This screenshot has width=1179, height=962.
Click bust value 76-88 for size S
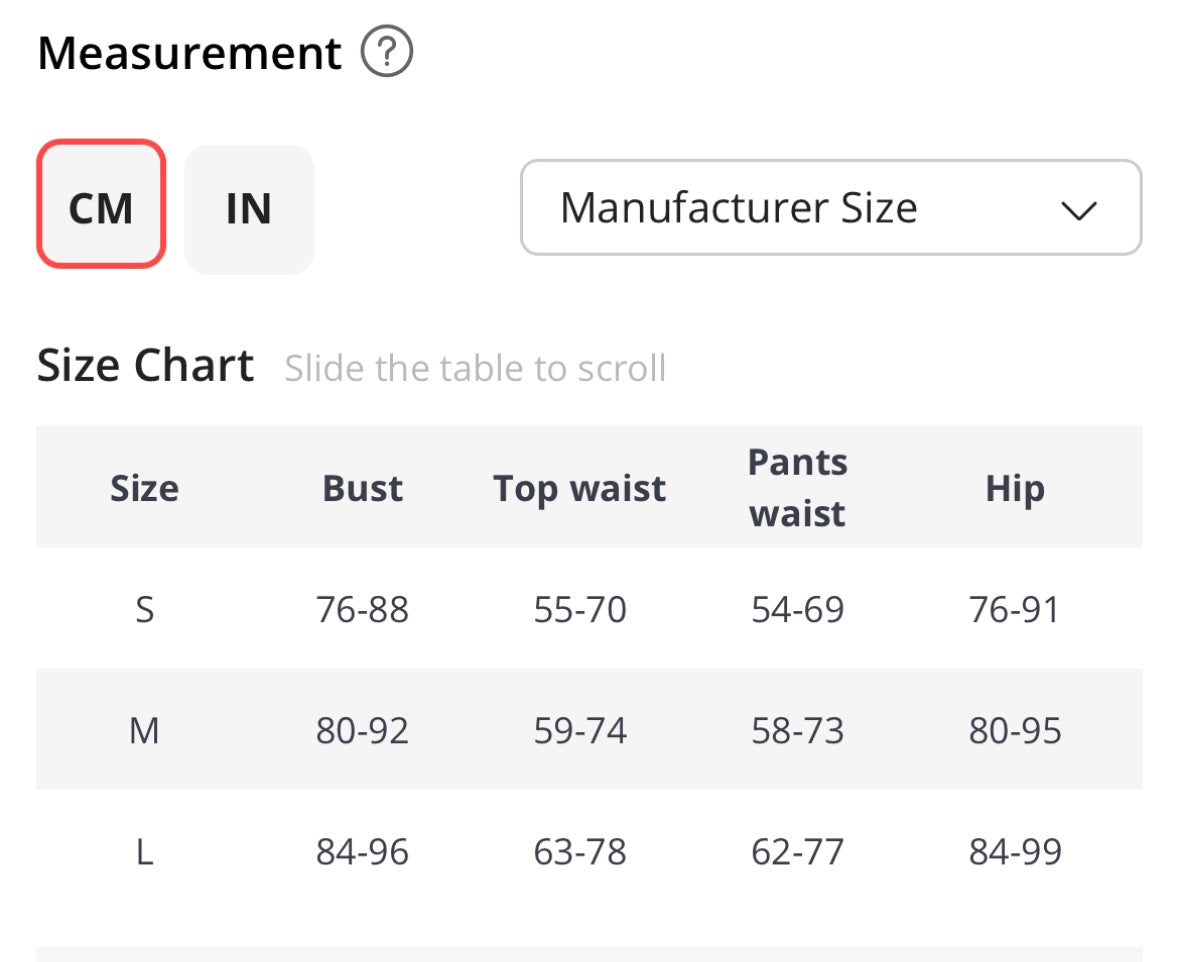point(362,609)
